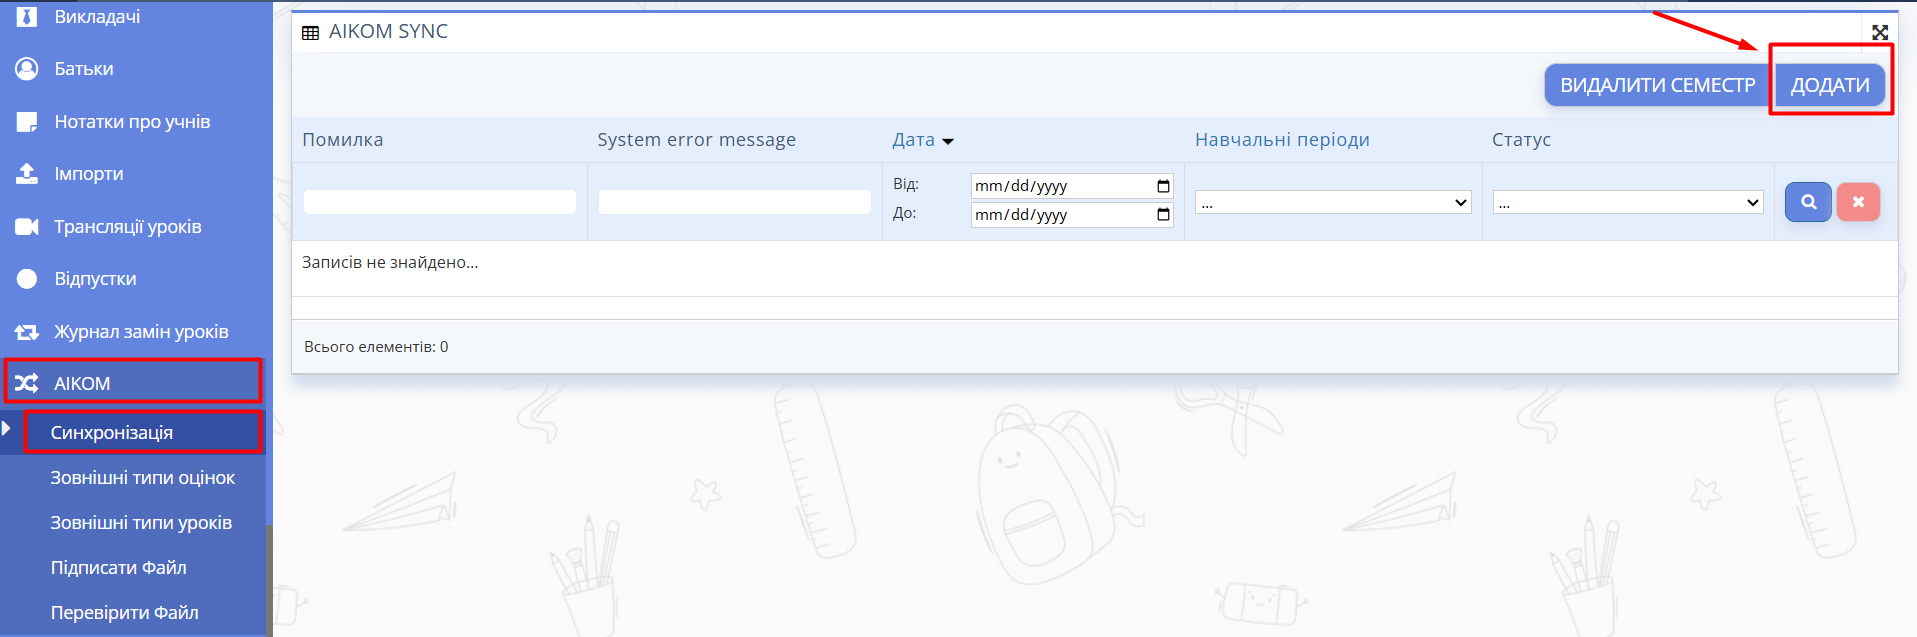1917x637 pixels.
Task: Expand the Навчальні періоди dropdown filter
Action: pyautogui.click(x=1333, y=203)
